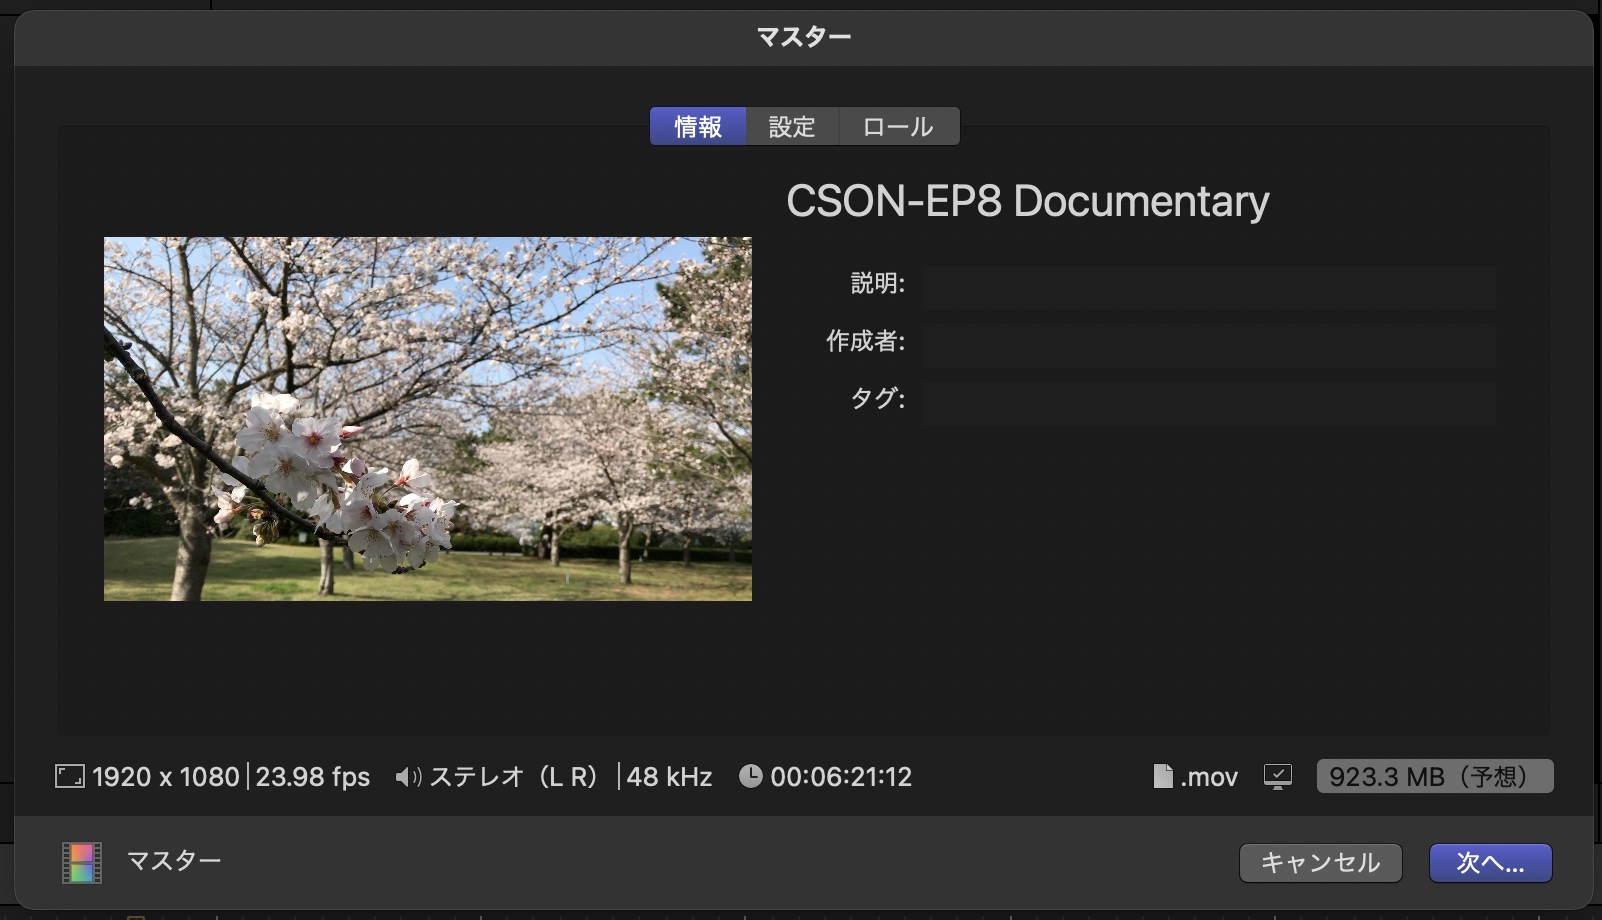Image resolution: width=1602 pixels, height=920 pixels.
Task: Proceed with the 次へ... button
Action: coord(1490,863)
